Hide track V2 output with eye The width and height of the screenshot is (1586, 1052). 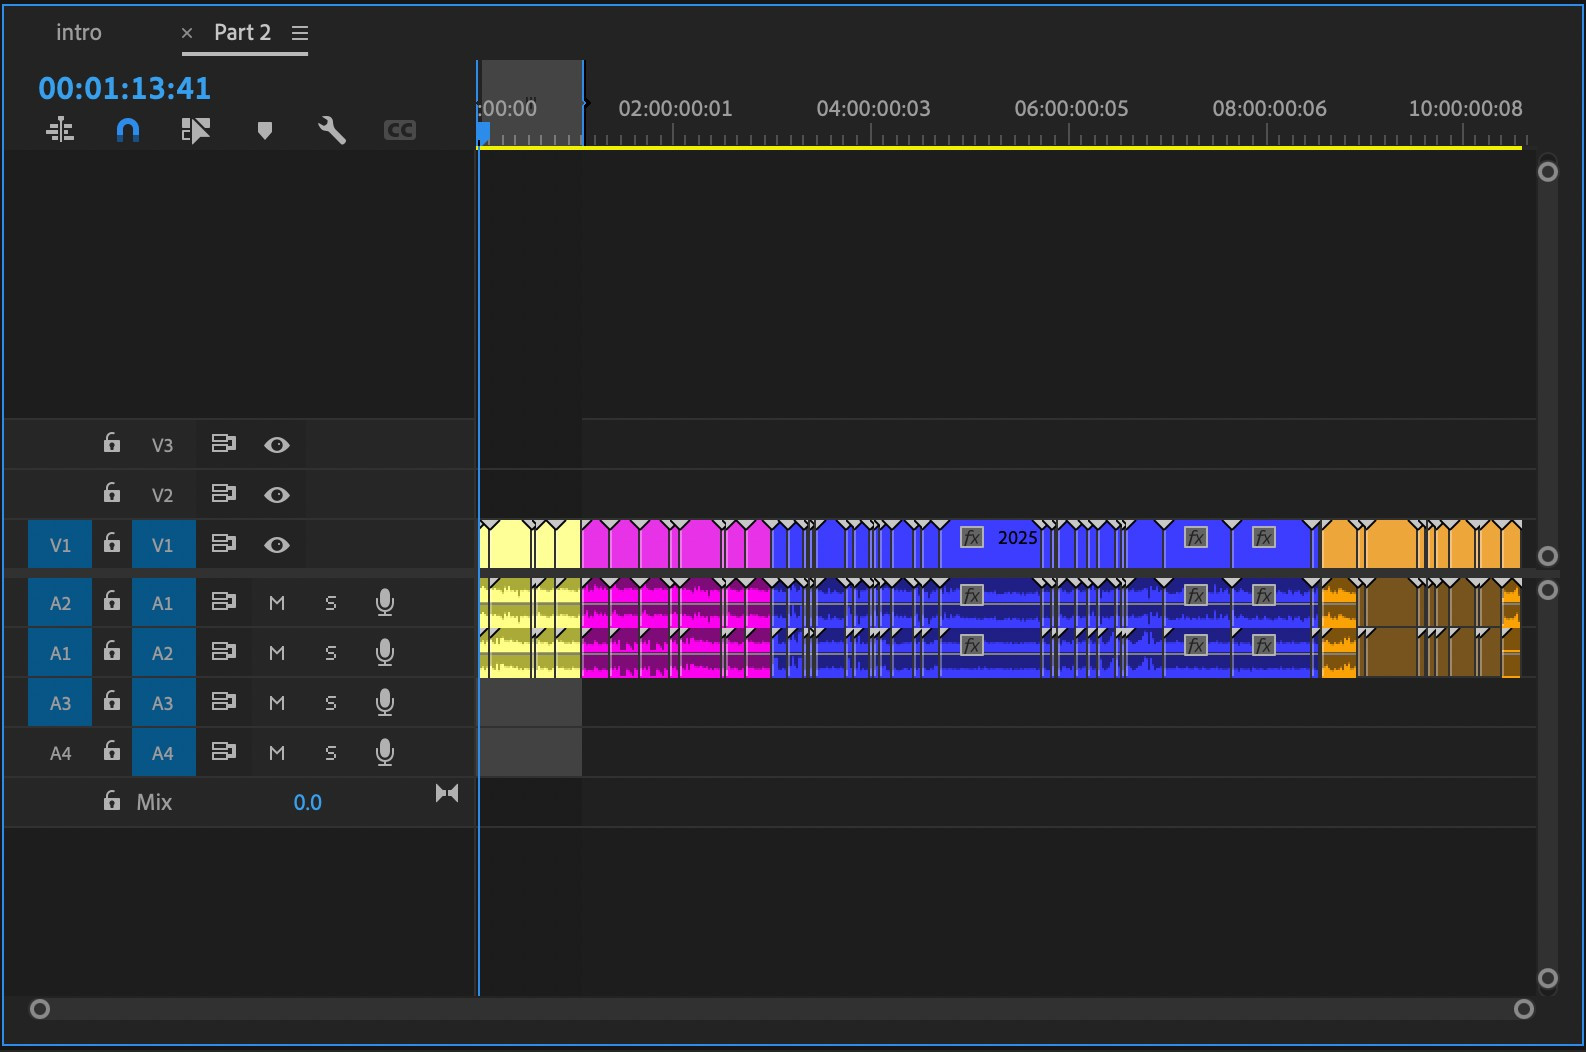[277, 495]
